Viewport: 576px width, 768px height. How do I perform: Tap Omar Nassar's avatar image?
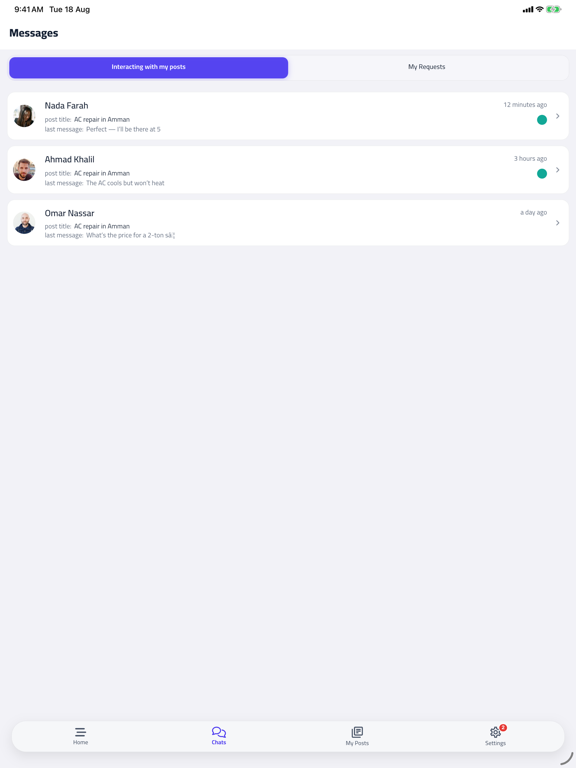24,223
